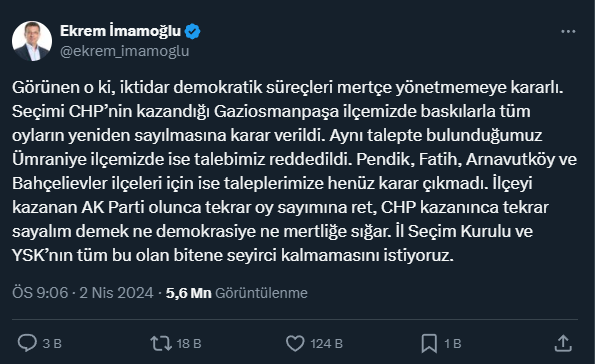Click the share upload arrow icon

[563, 343]
